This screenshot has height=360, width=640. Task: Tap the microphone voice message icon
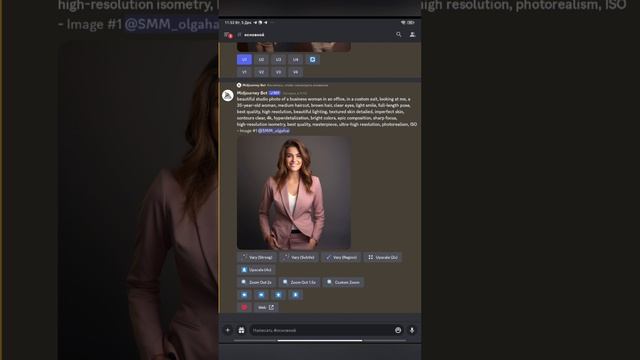pyautogui.click(x=412, y=330)
